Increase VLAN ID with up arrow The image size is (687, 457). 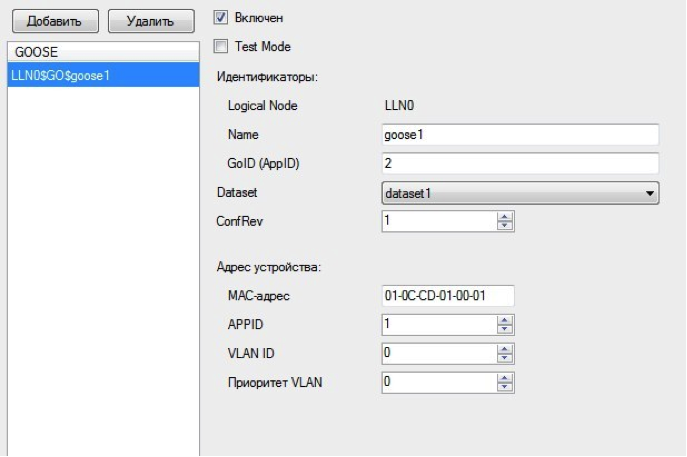(505, 349)
